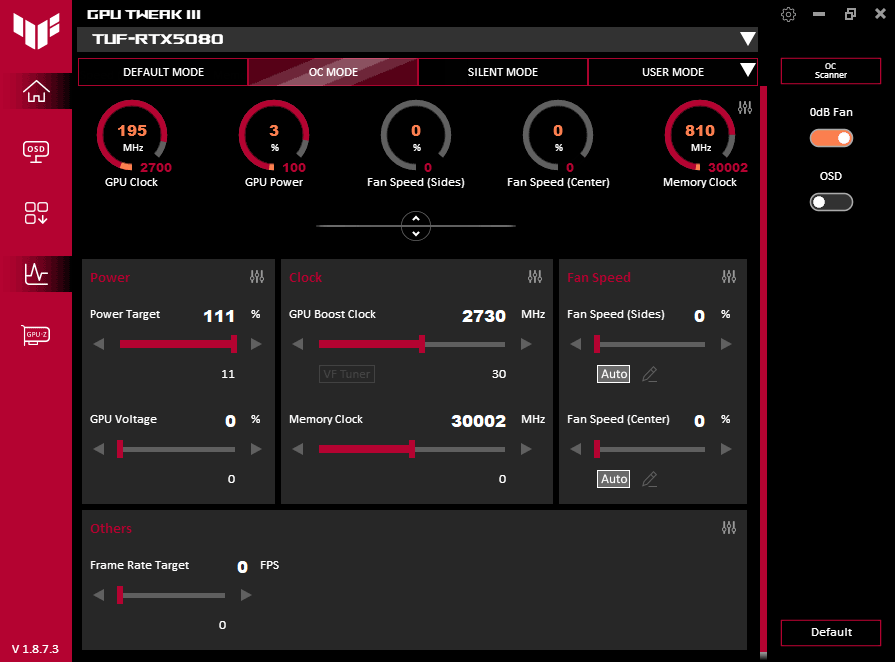Disable Auto mode for Fan Speed (Sides)
895x662 pixels.
tap(613, 374)
